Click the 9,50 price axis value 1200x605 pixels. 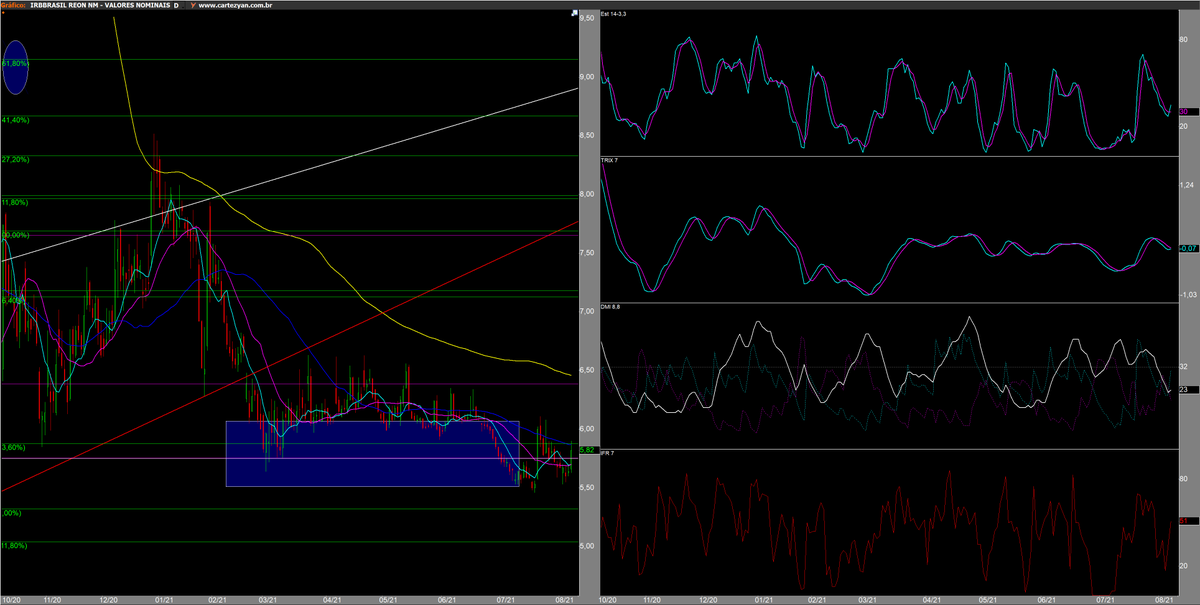pos(588,18)
